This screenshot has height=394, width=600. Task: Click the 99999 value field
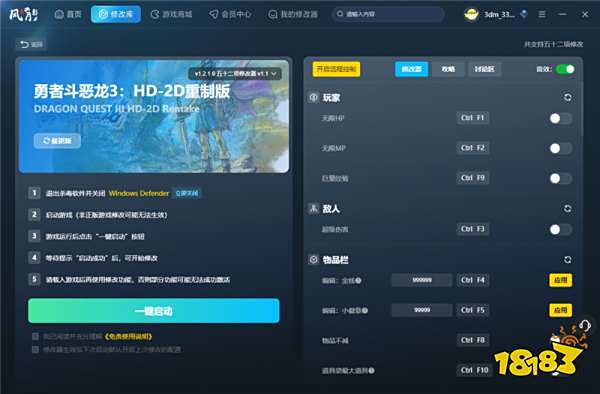click(x=422, y=310)
